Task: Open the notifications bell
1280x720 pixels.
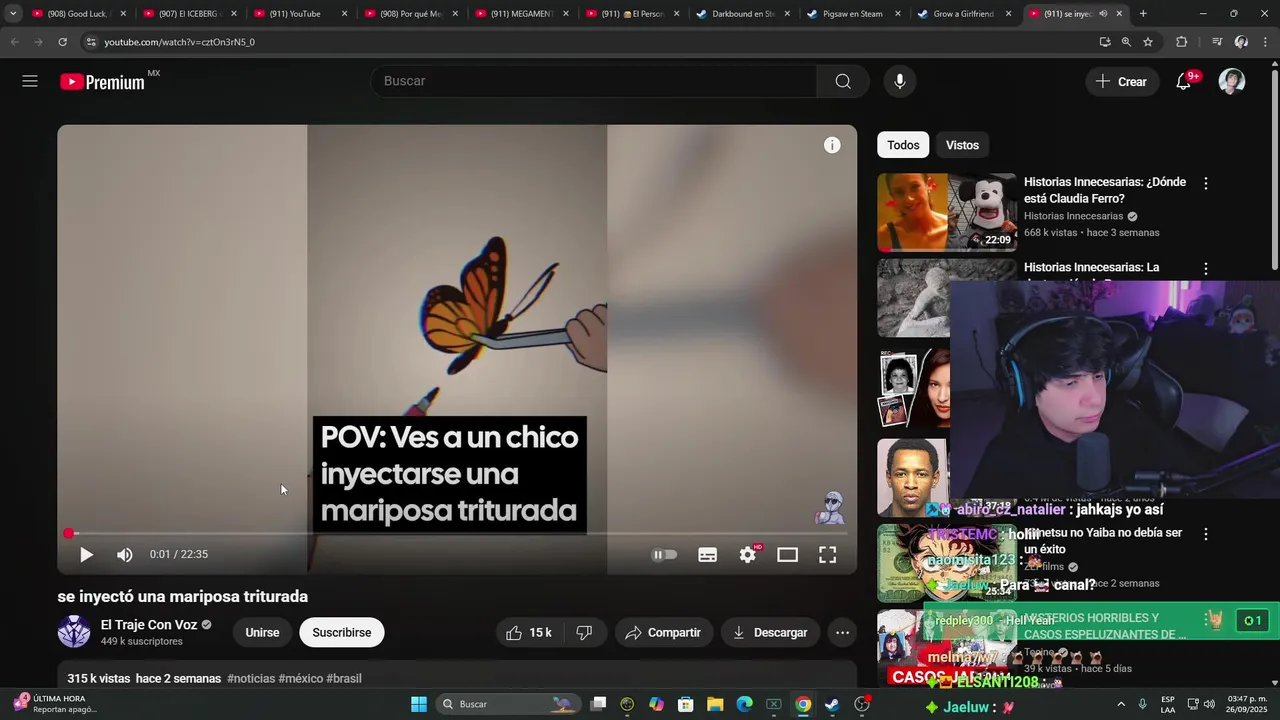Action: point(1183,81)
